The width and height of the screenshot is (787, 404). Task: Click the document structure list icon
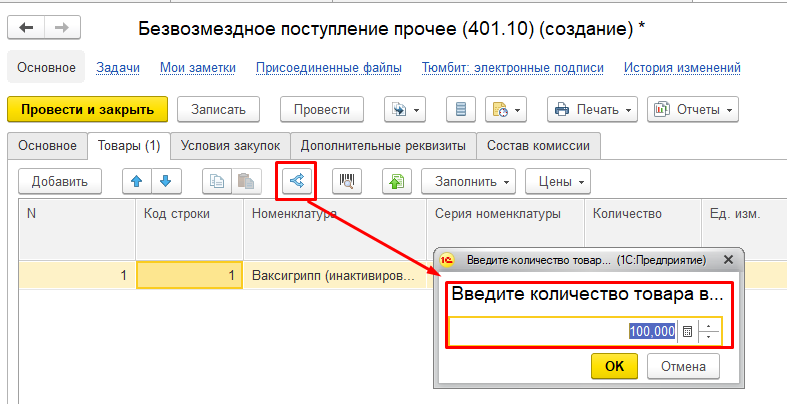click(x=460, y=109)
